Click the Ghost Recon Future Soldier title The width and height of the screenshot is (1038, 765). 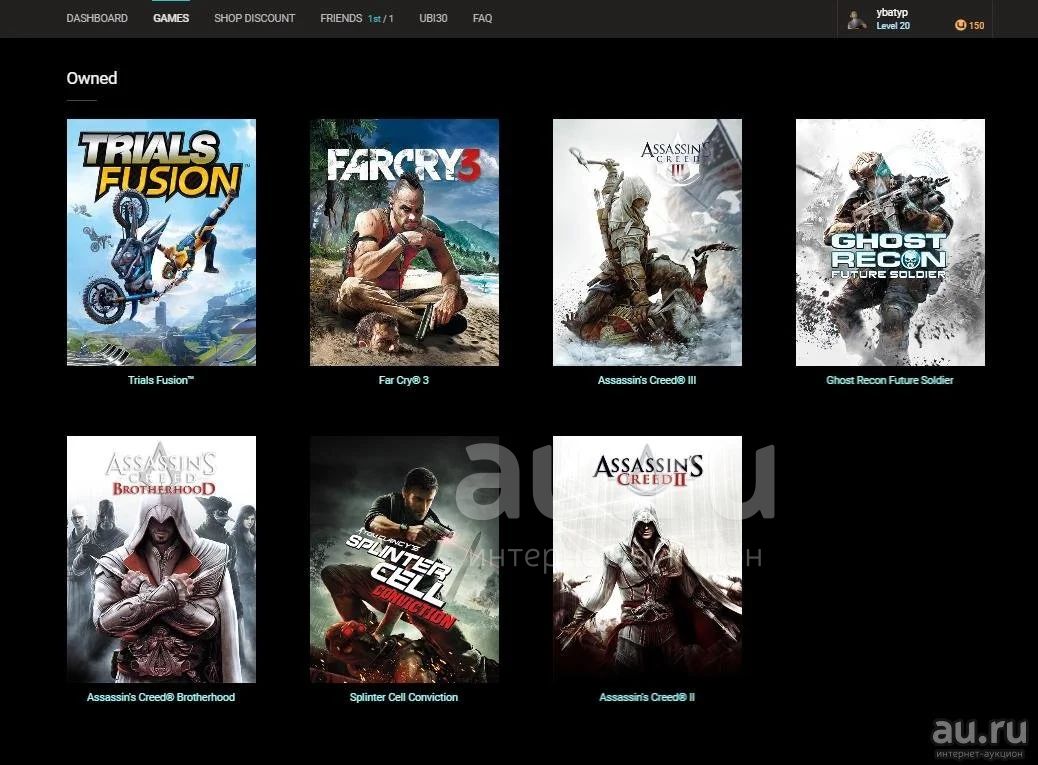(x=890, y=380)
